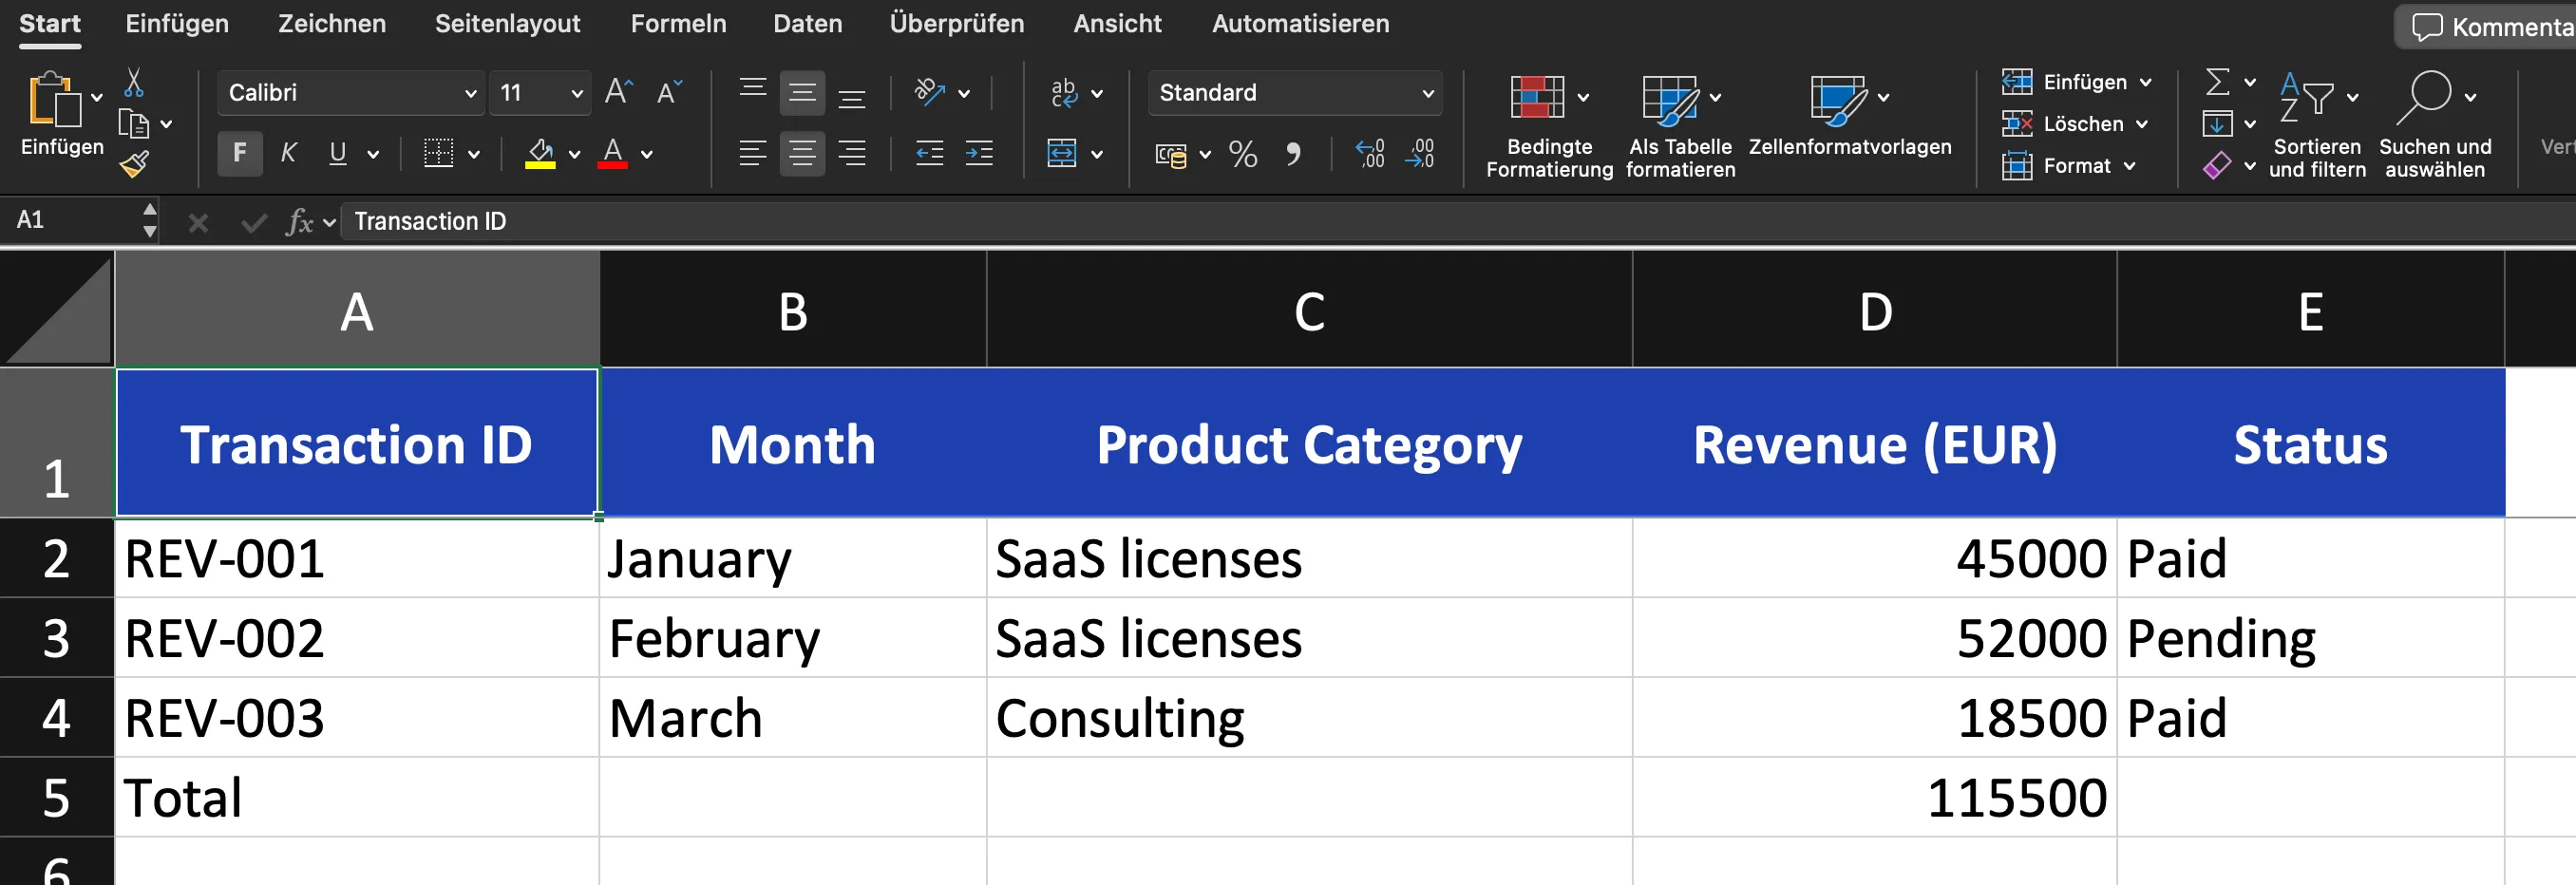Viewport: 2576px width, 885px height.
Task: Toggle italic formatting with the K button
Action: pos(288,153)
